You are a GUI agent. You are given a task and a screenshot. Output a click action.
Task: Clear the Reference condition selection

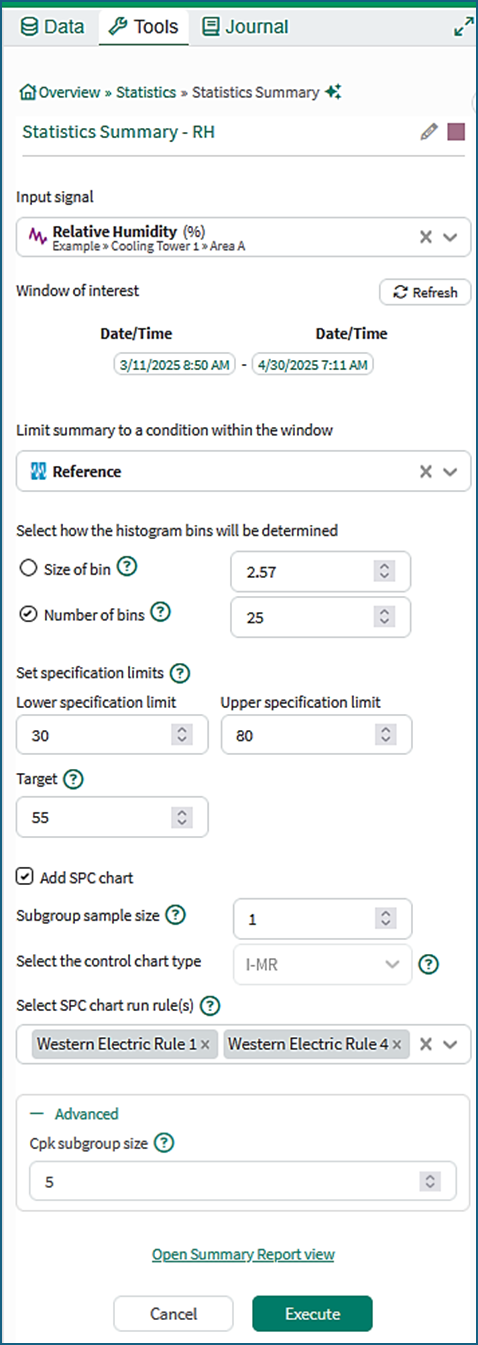[425, 471]
